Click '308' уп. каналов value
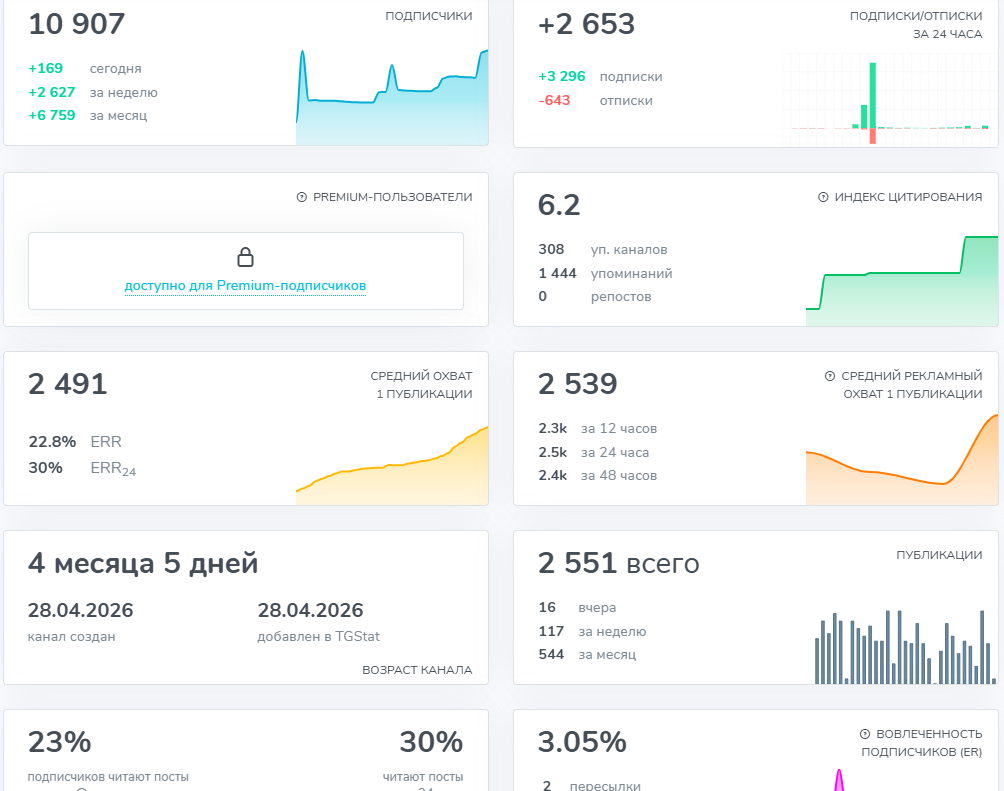This screenshot has height=791, width=1004. 551,249
